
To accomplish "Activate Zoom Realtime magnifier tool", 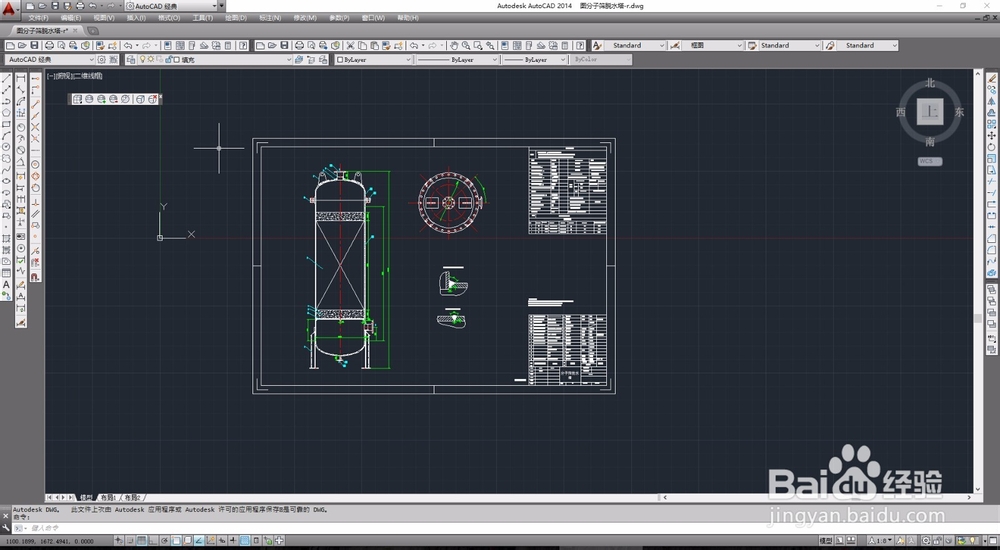I will (466, 45).
